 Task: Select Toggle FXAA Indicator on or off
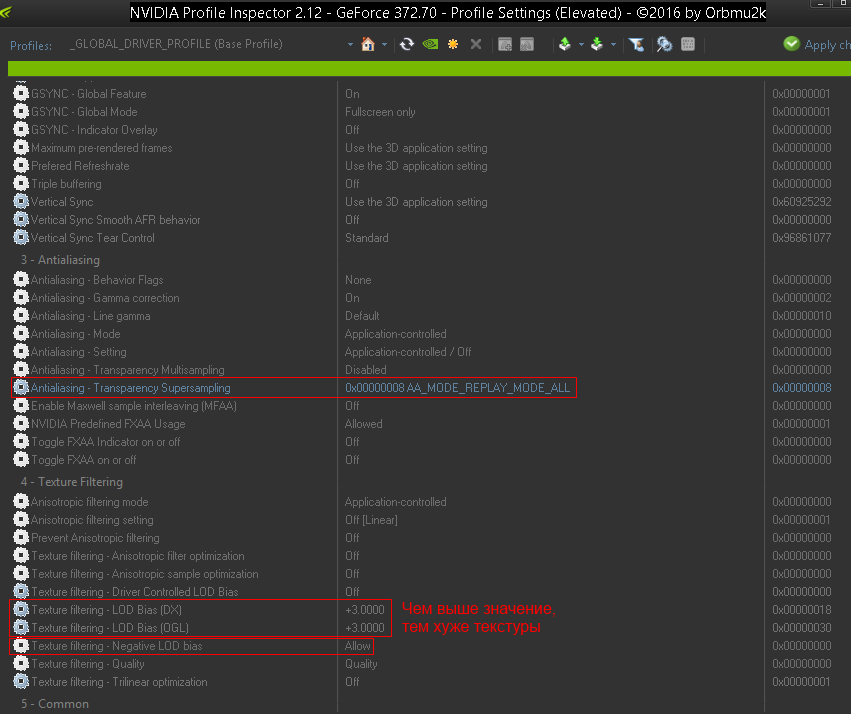(105, 442)
